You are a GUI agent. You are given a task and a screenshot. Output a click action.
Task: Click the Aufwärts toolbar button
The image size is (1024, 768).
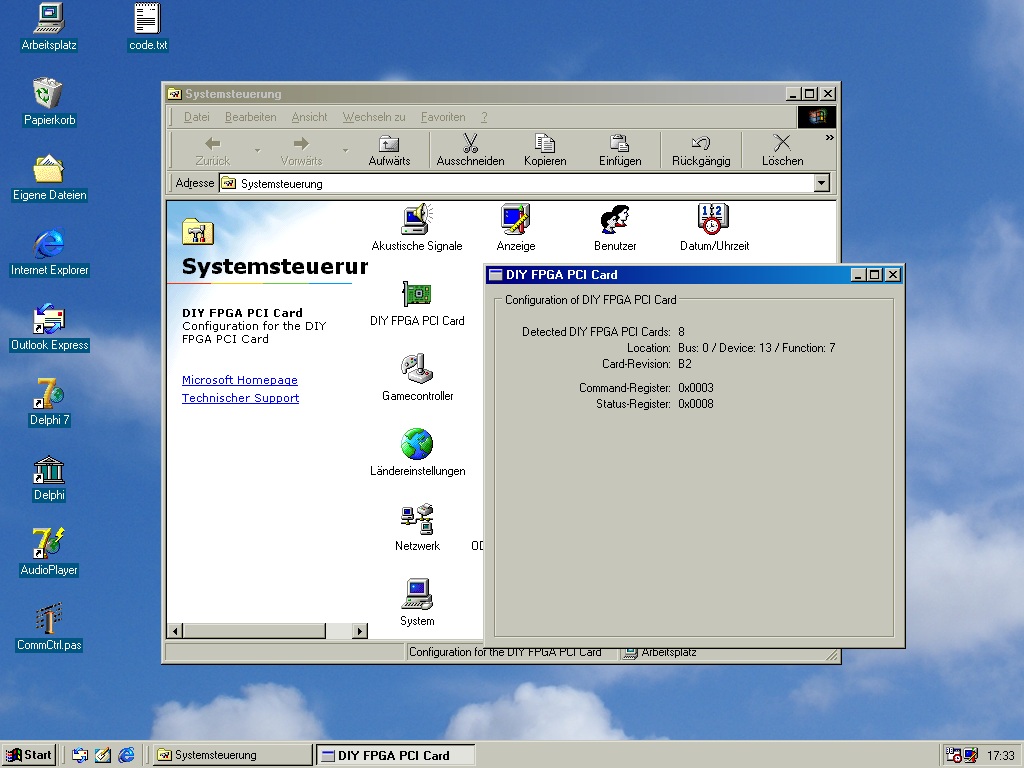tap(389, 150)
